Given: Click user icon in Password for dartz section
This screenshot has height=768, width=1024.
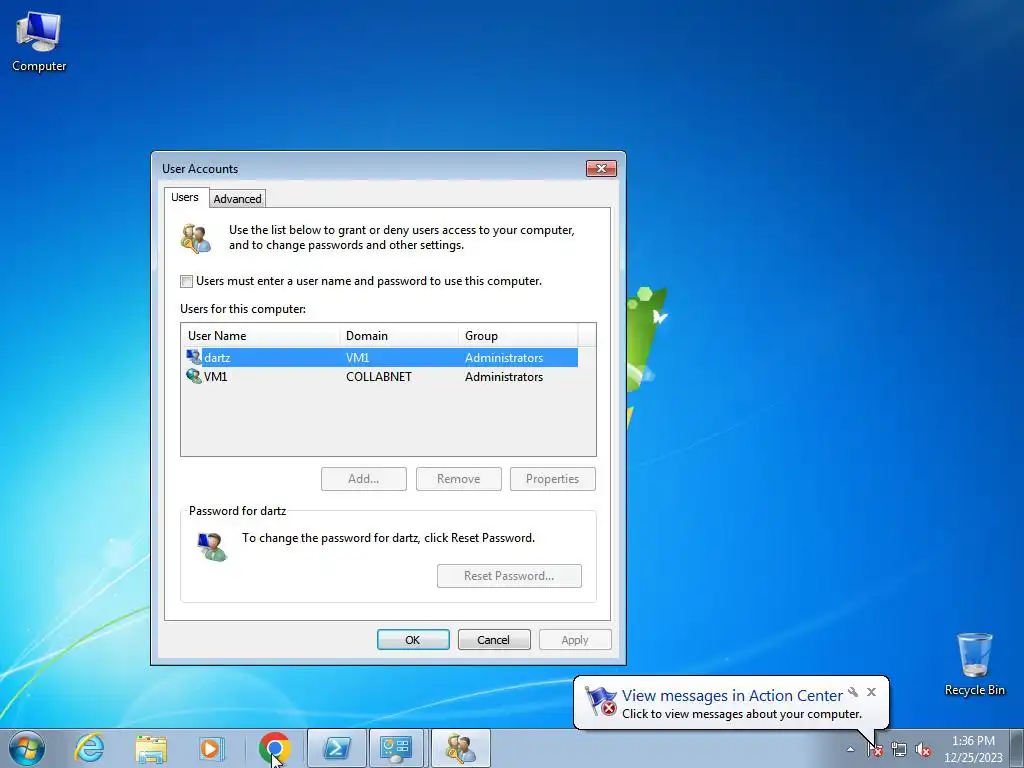Looking at the screenshot, I should click(212, 547).
